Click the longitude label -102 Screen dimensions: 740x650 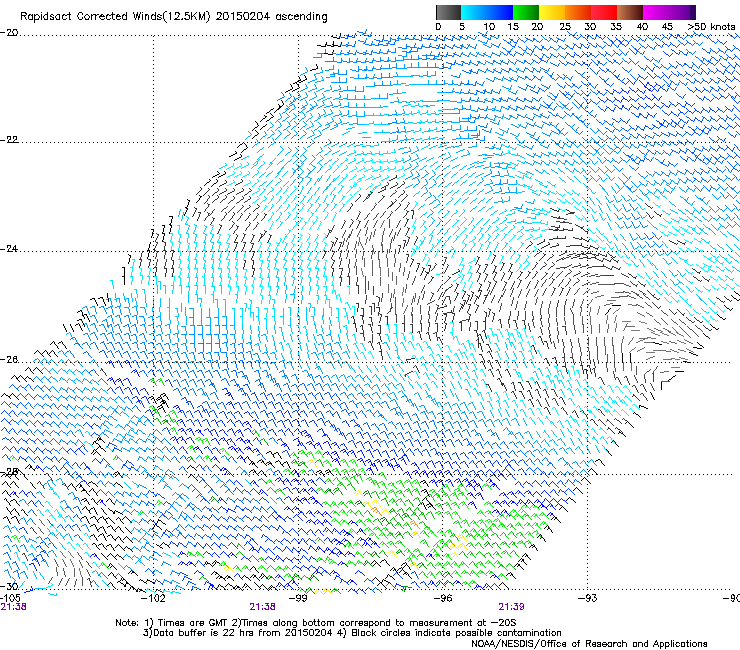154,598
